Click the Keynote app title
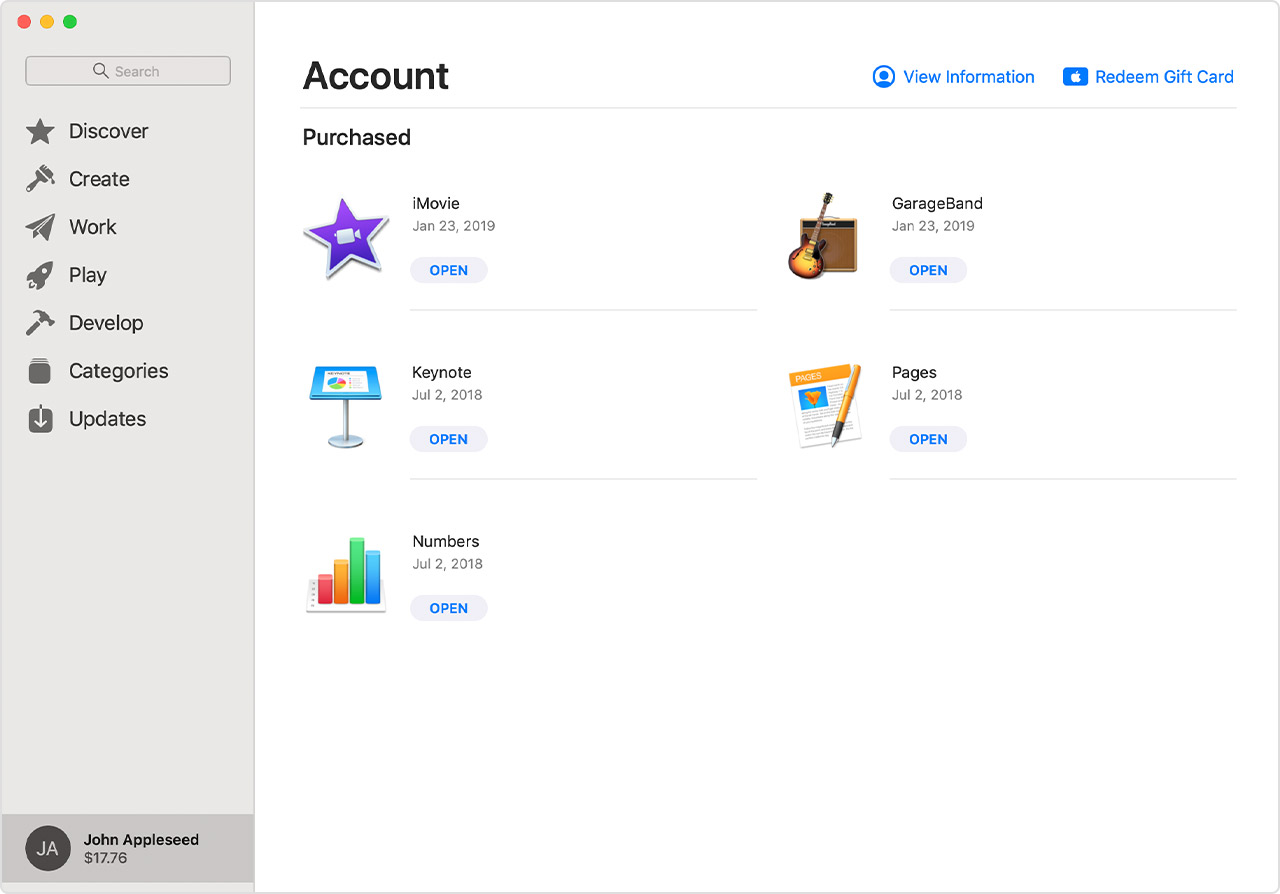Viewport: 1280px width, 894px height. pos(442,372)
